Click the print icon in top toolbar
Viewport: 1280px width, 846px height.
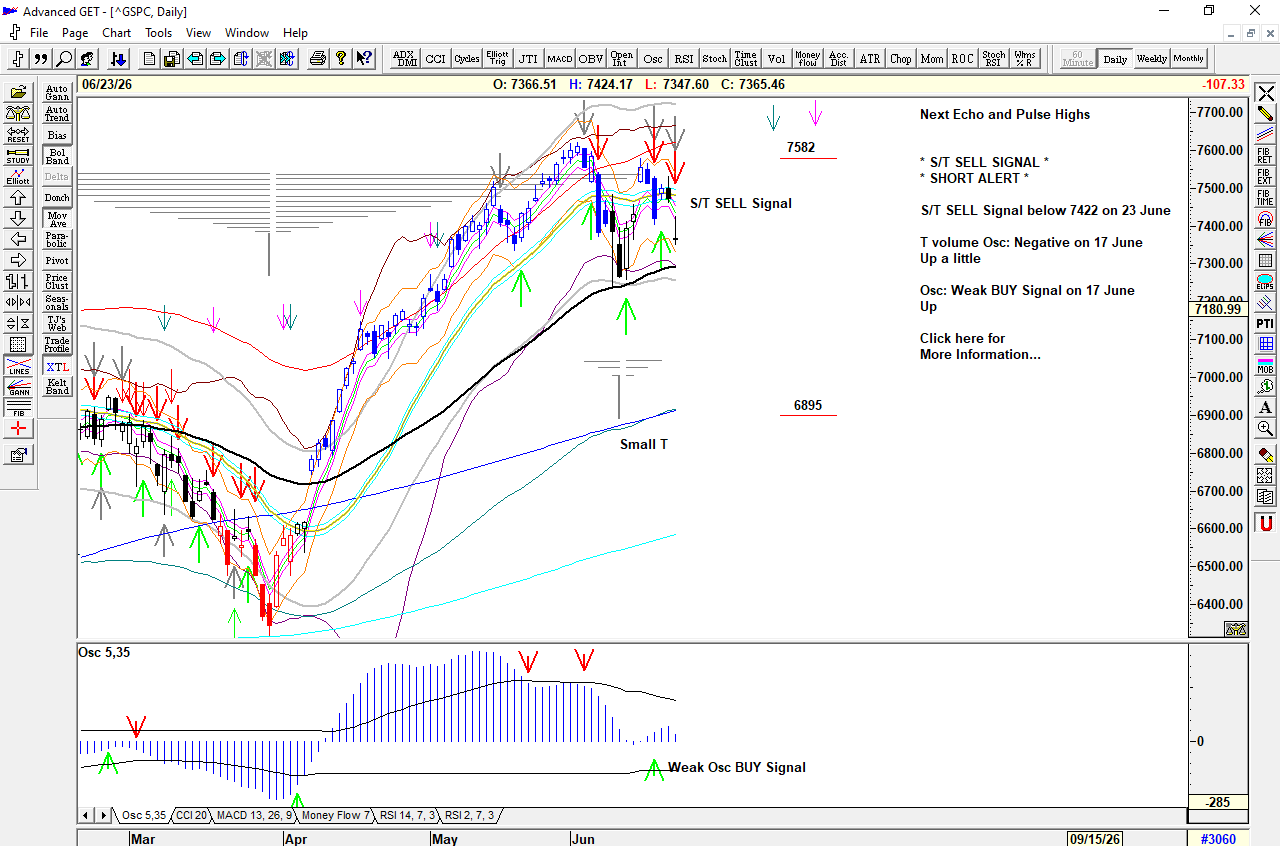(x=318, y=59)
